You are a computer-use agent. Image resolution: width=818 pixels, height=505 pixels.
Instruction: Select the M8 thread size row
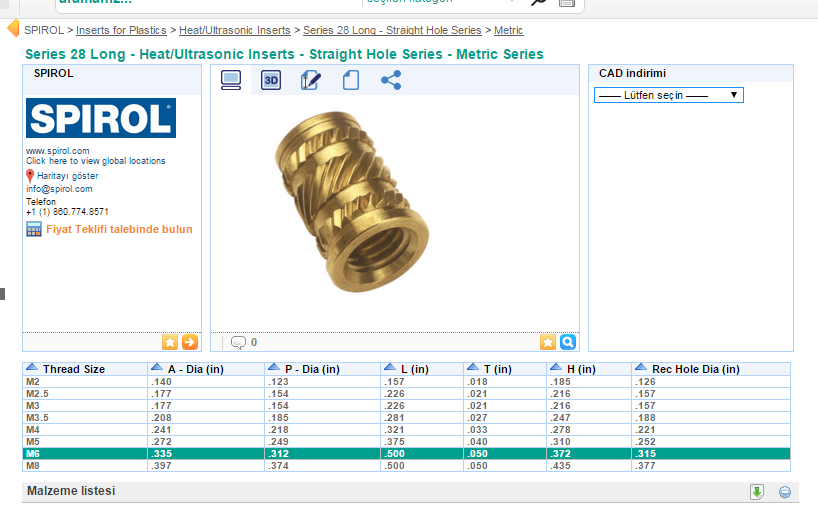[x=34, y=466]
